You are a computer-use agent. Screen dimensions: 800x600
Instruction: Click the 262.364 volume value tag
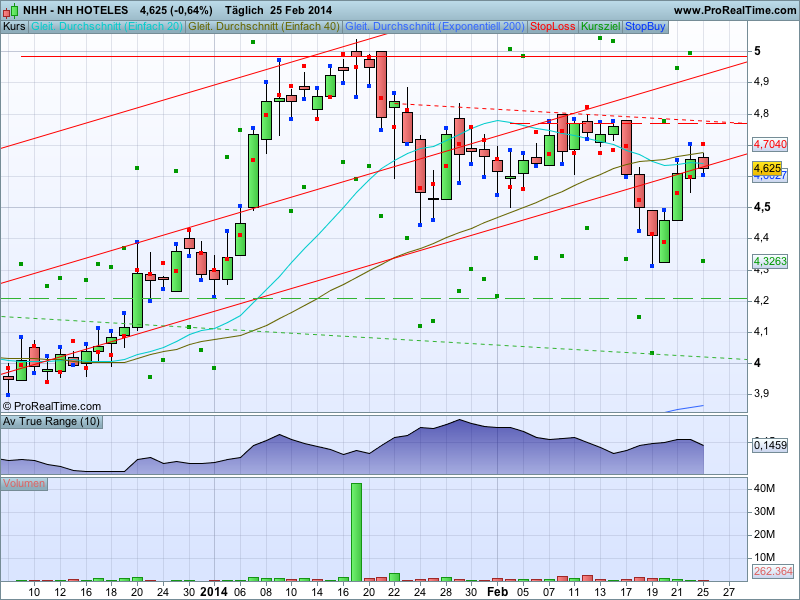tap(773, 571)
